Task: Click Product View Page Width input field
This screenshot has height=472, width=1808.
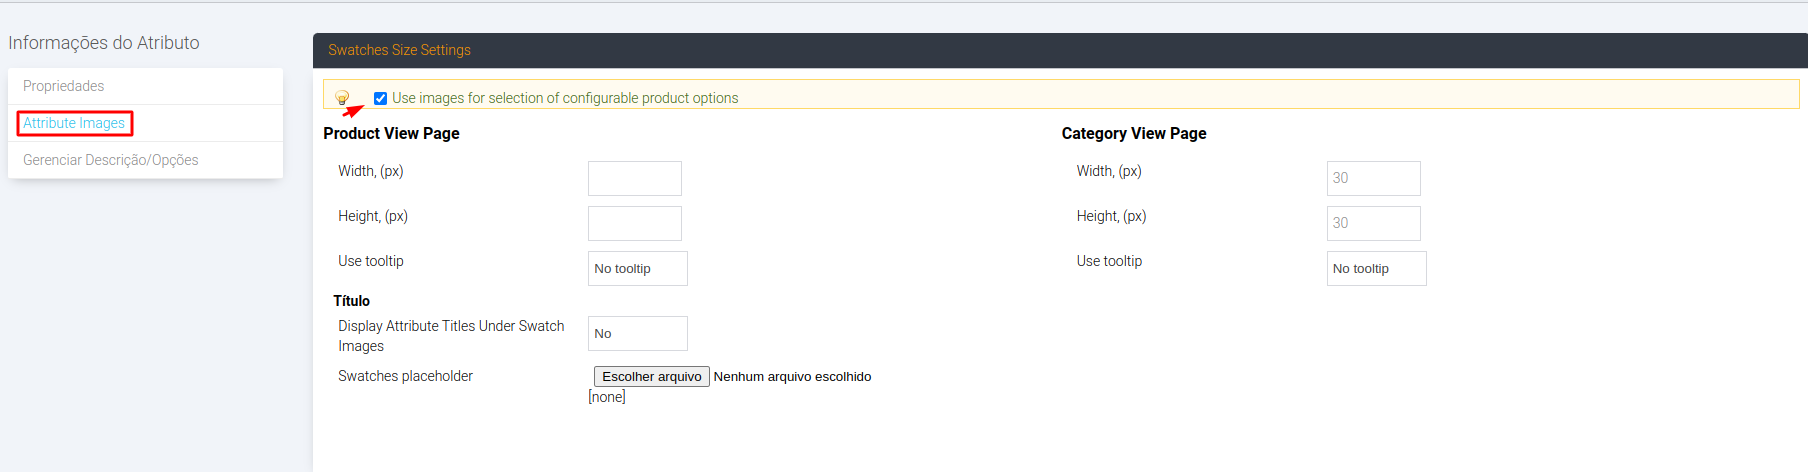Action: pos(635,178)
